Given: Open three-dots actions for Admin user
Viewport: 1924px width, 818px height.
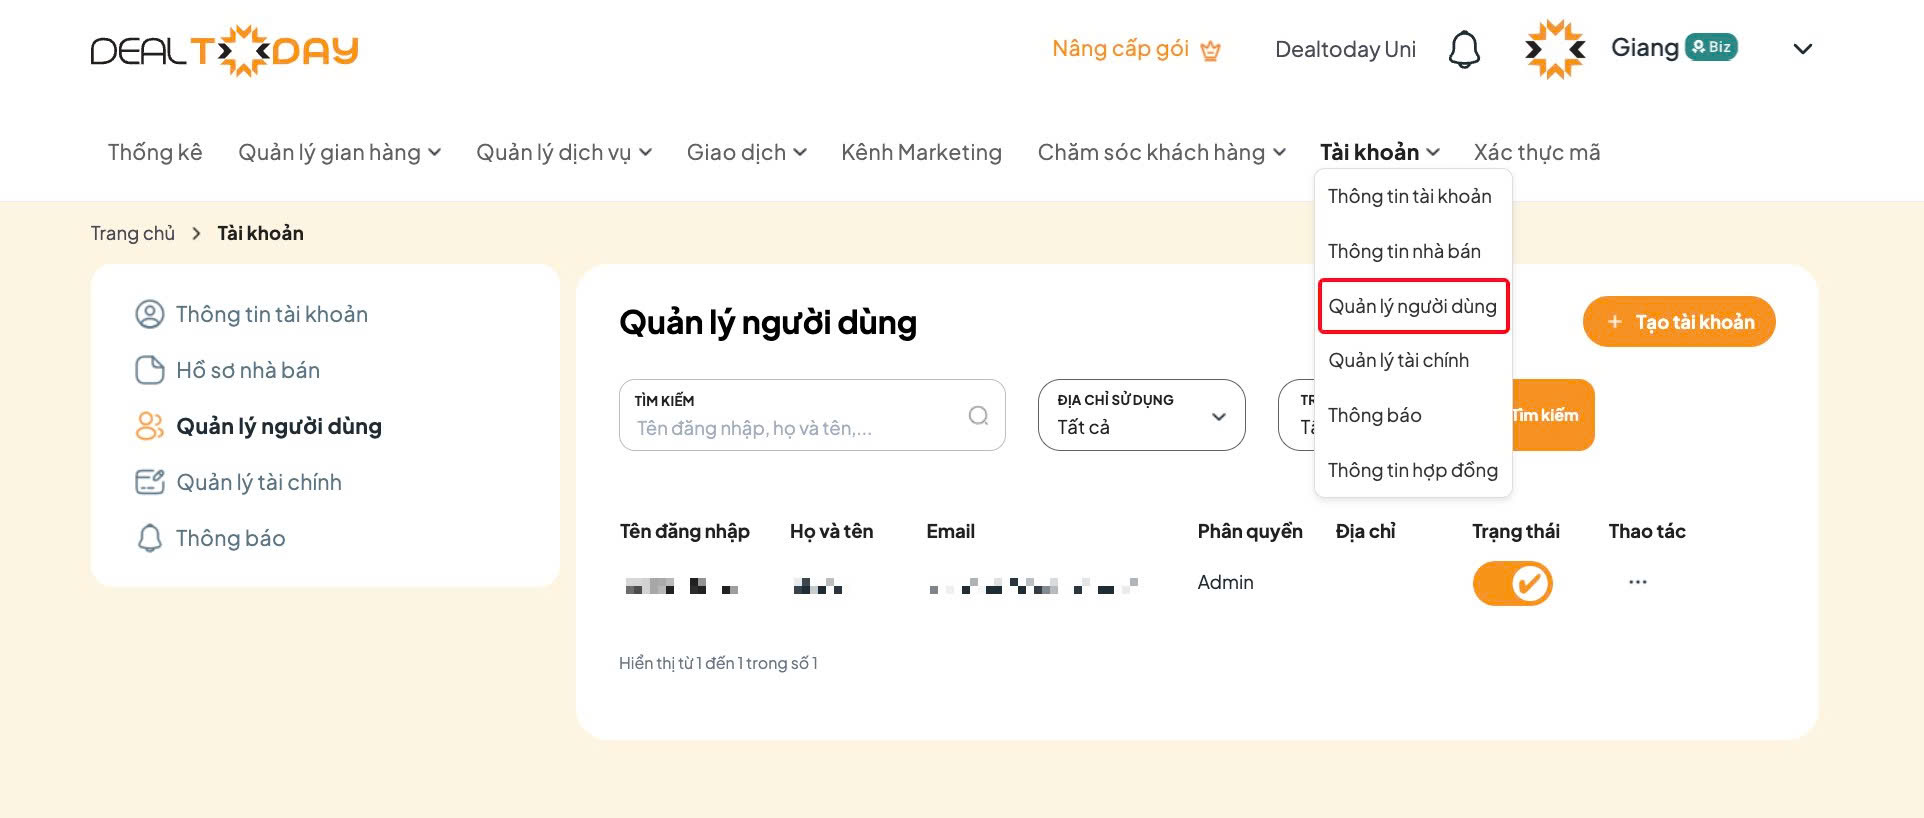Looking at the screenshot, I should pyautogui.click(x=1637, y=582).
